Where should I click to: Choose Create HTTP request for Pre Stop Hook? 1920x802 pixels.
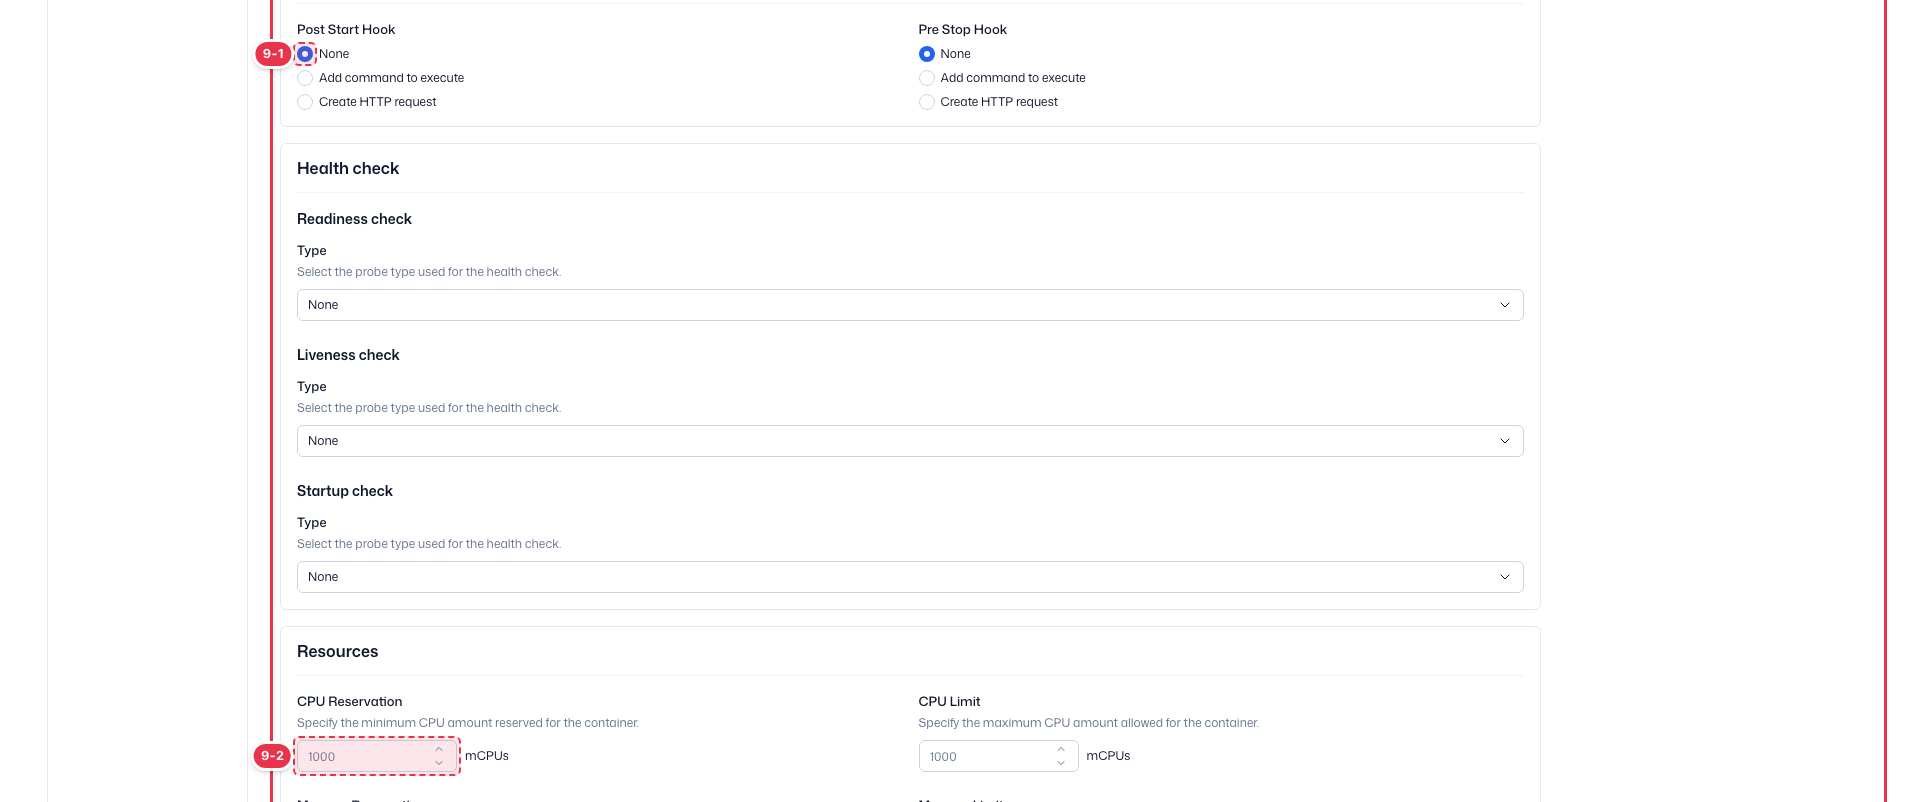tap(927, 102)
